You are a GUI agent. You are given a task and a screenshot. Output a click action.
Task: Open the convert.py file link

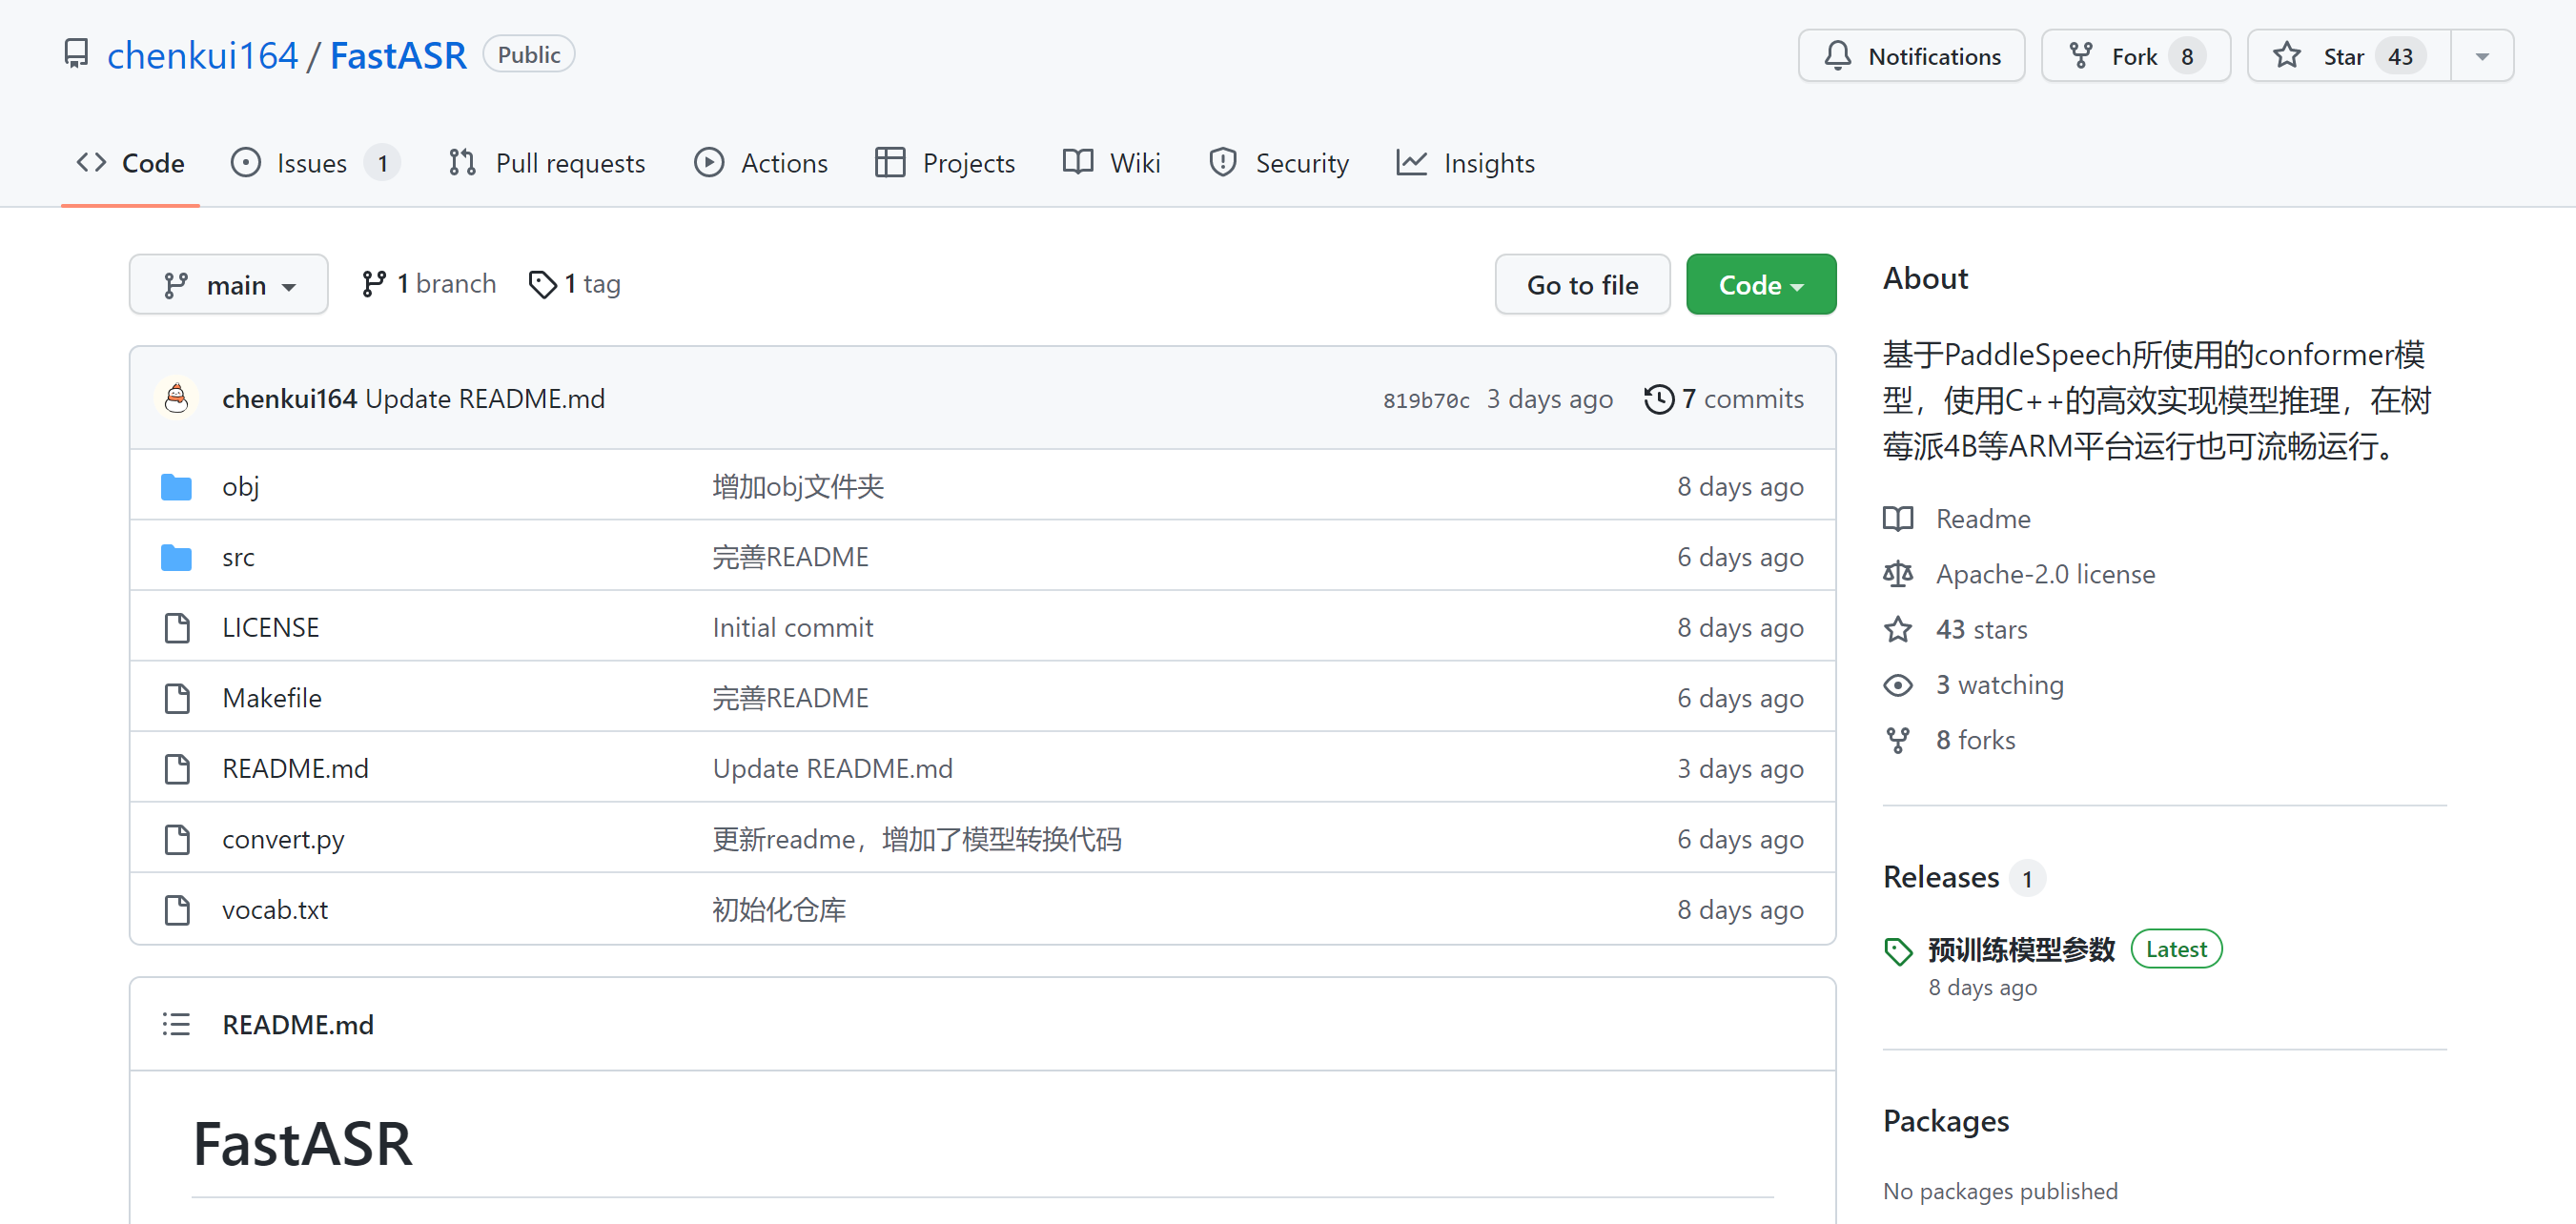tap(283, 839)
